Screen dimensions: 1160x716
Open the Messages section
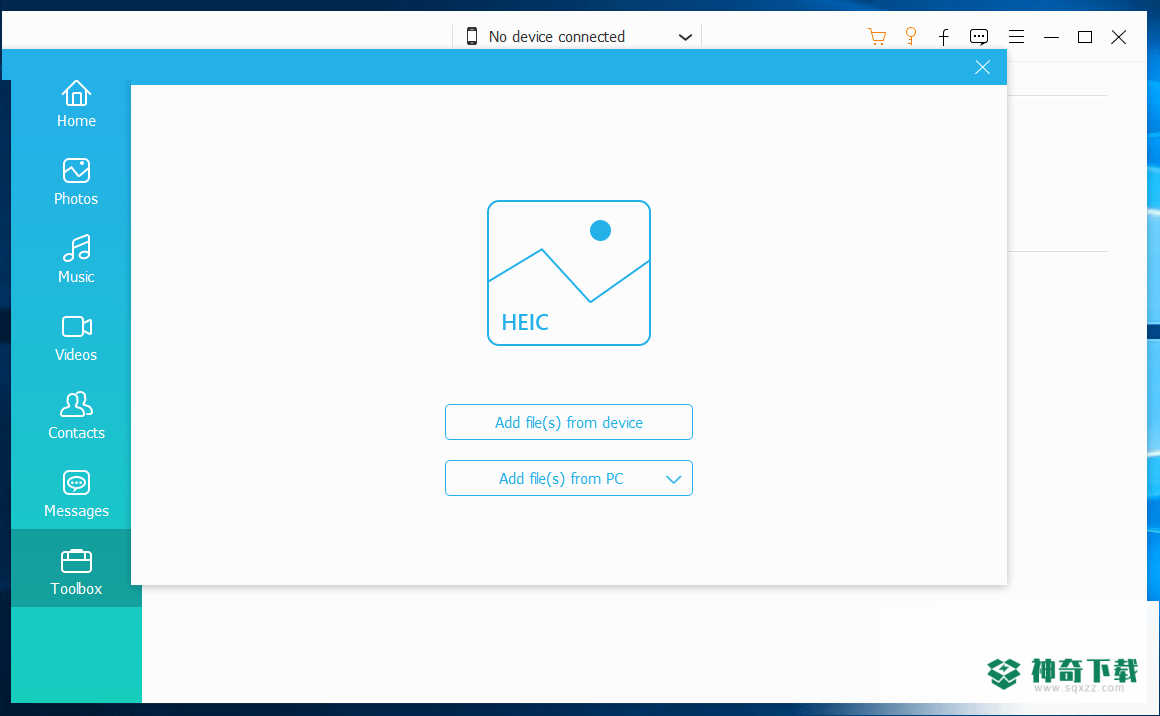[x=76, y=494]
